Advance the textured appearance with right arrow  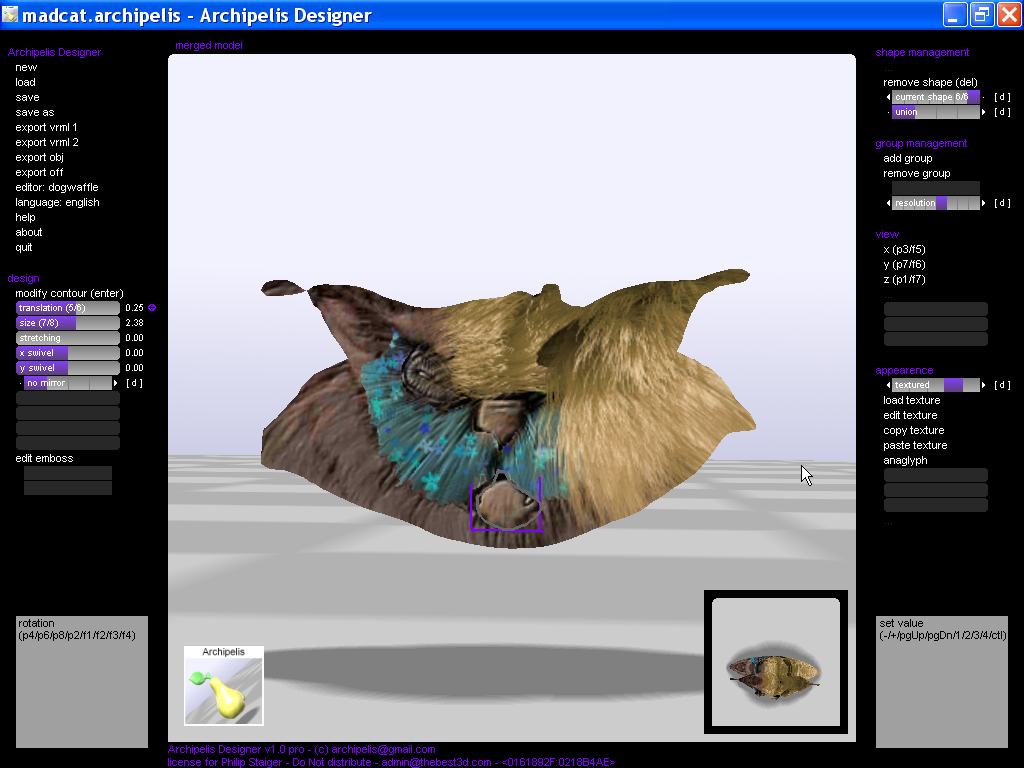coord(984,385)
